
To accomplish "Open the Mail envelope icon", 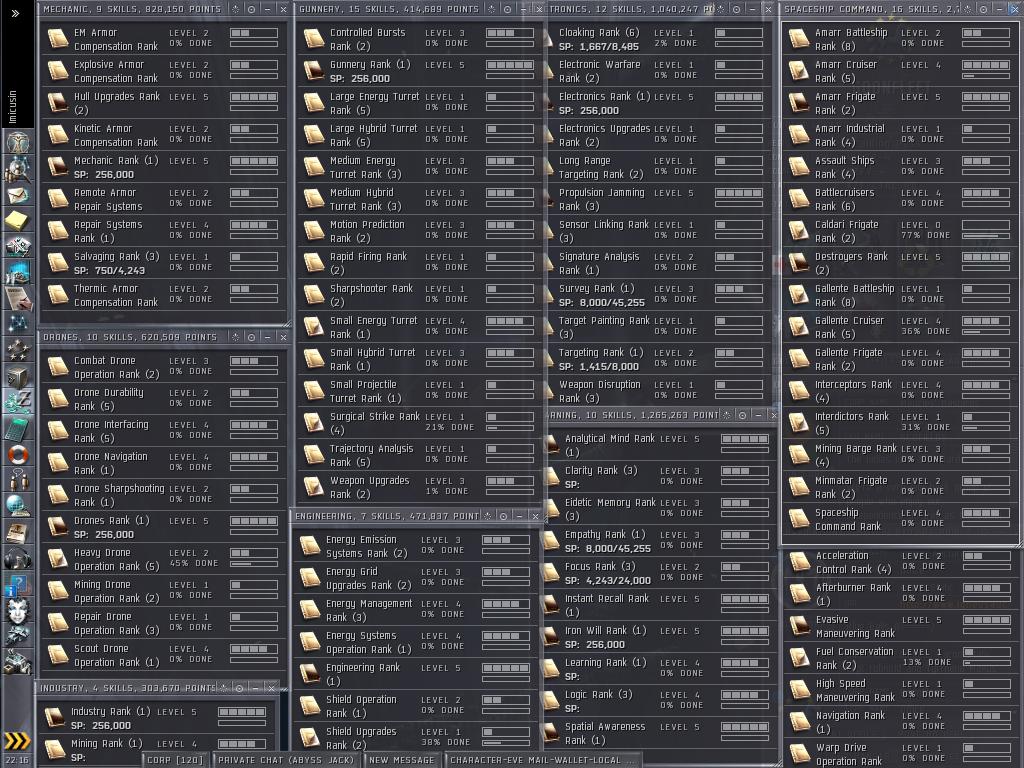I will pyautogui.click(x=18, y=195).
